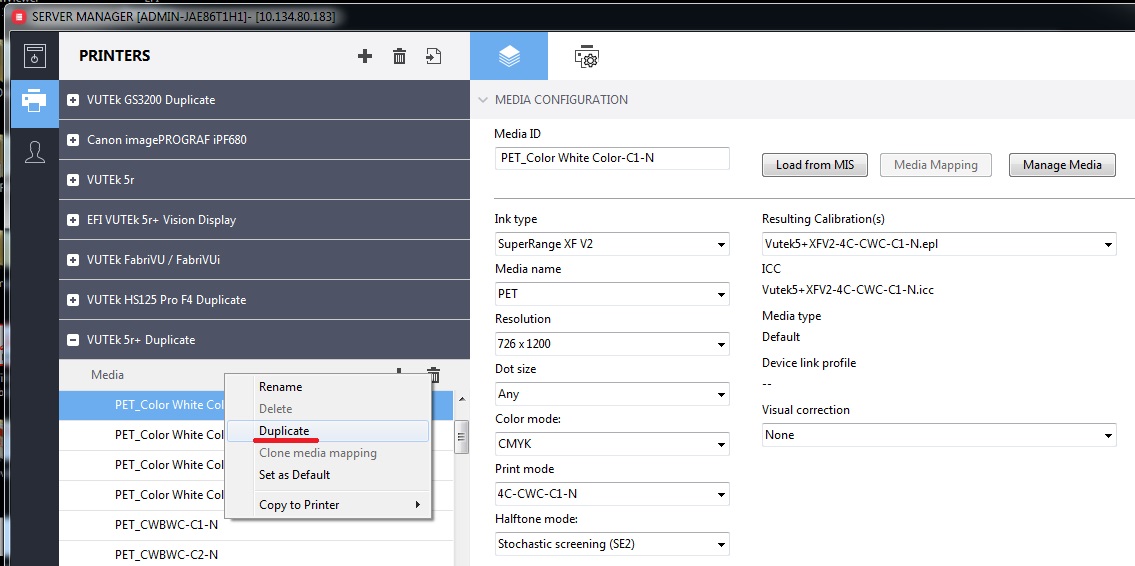Viewport: 1135px width, 566px height.
Task: Open the Ink type dropdown
Action: click(611, 244)
